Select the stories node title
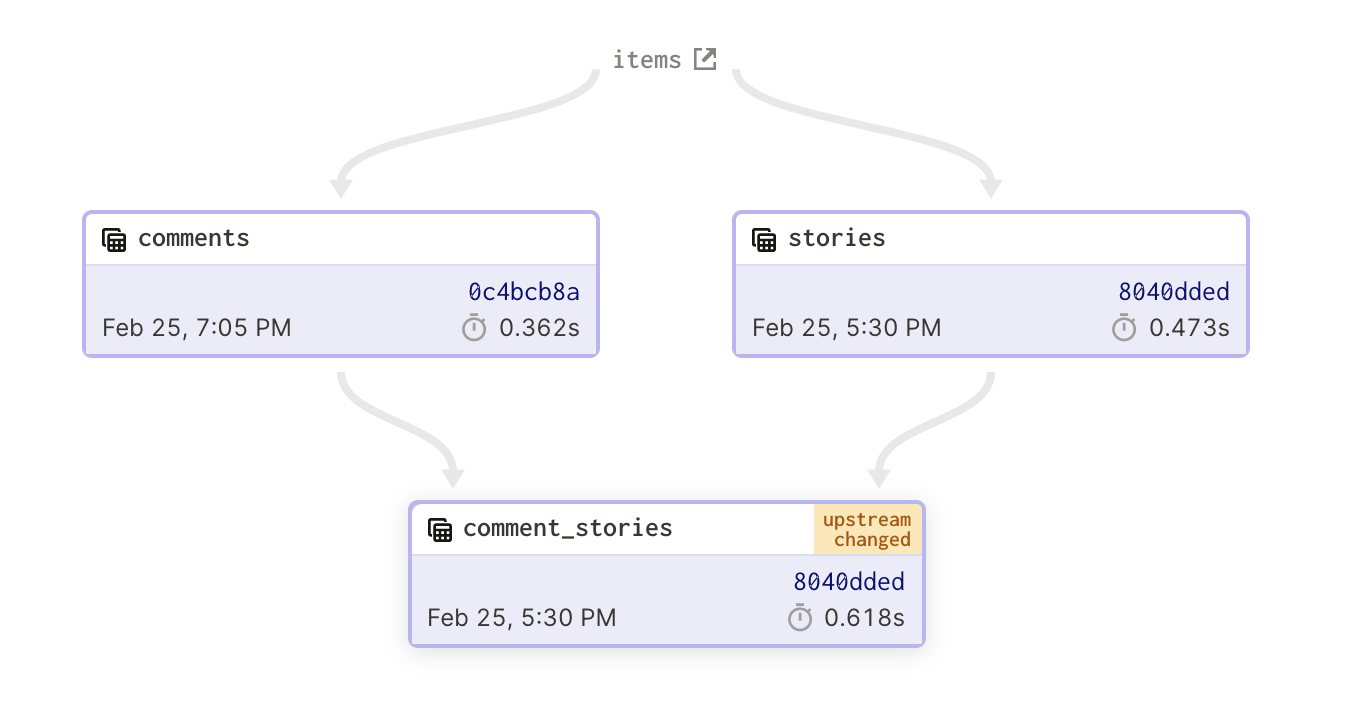1362x704 pixels. tap(837, 238)
